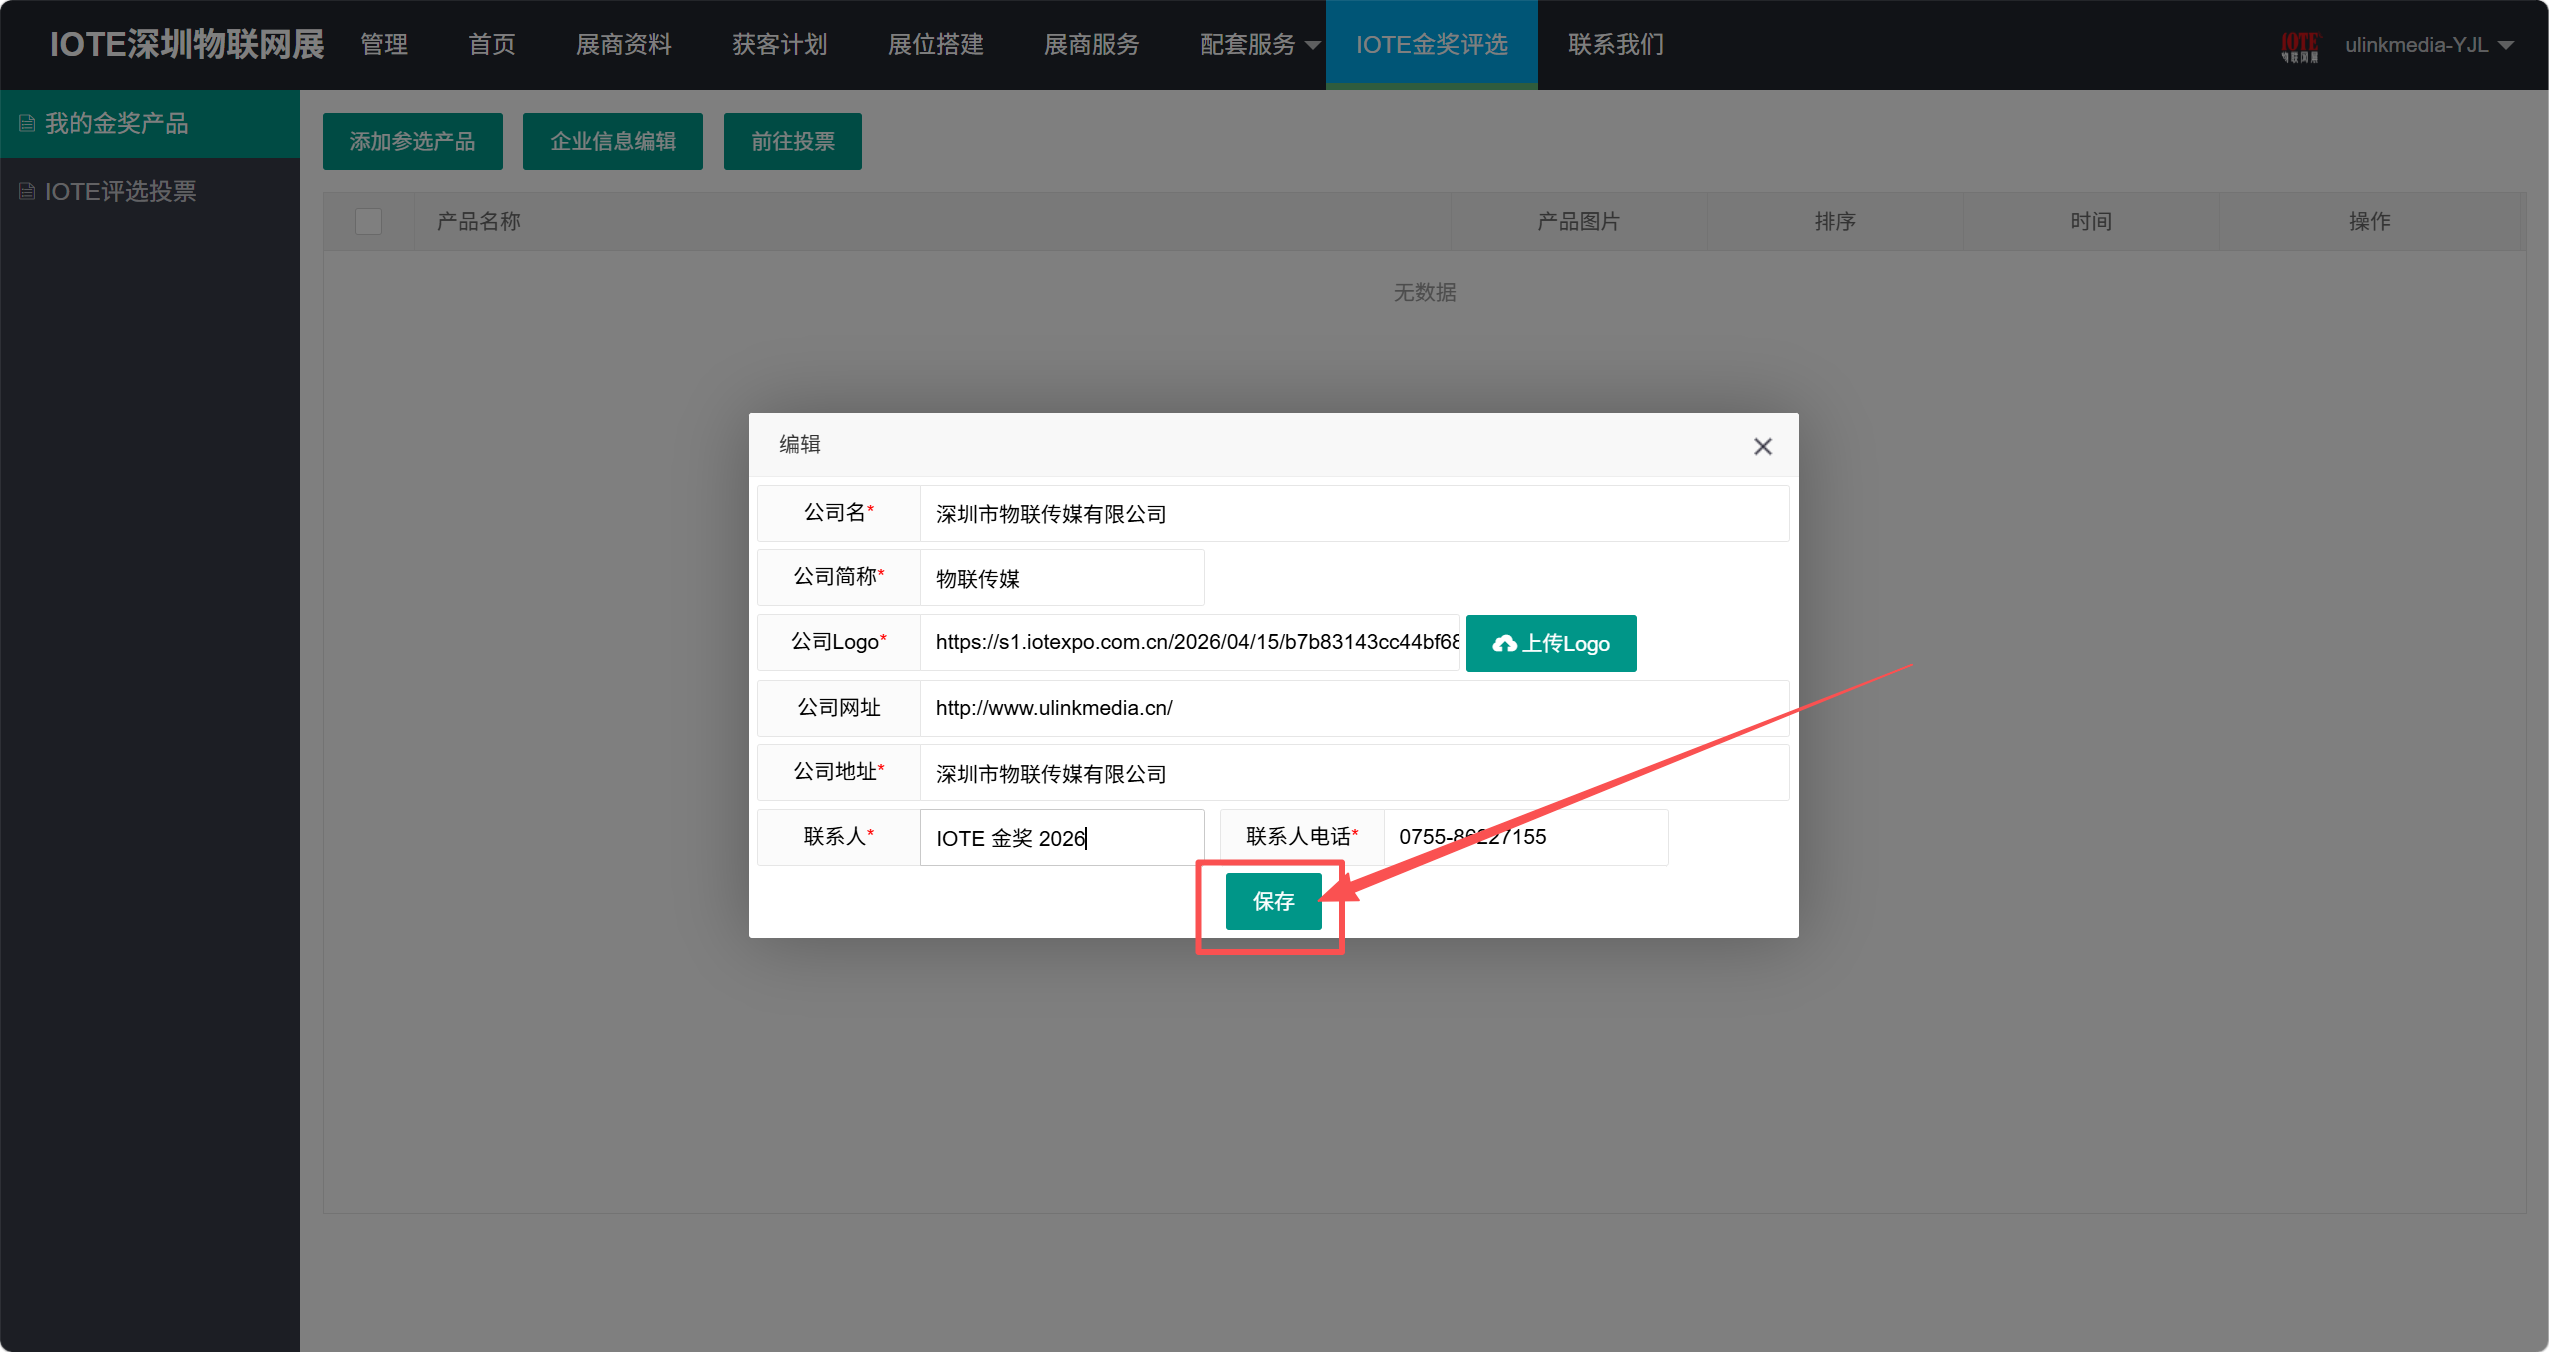Close the 编辑 dialog with X icon
The width and height of the screenshot is (2549, 1352).
click(1762, 446)
